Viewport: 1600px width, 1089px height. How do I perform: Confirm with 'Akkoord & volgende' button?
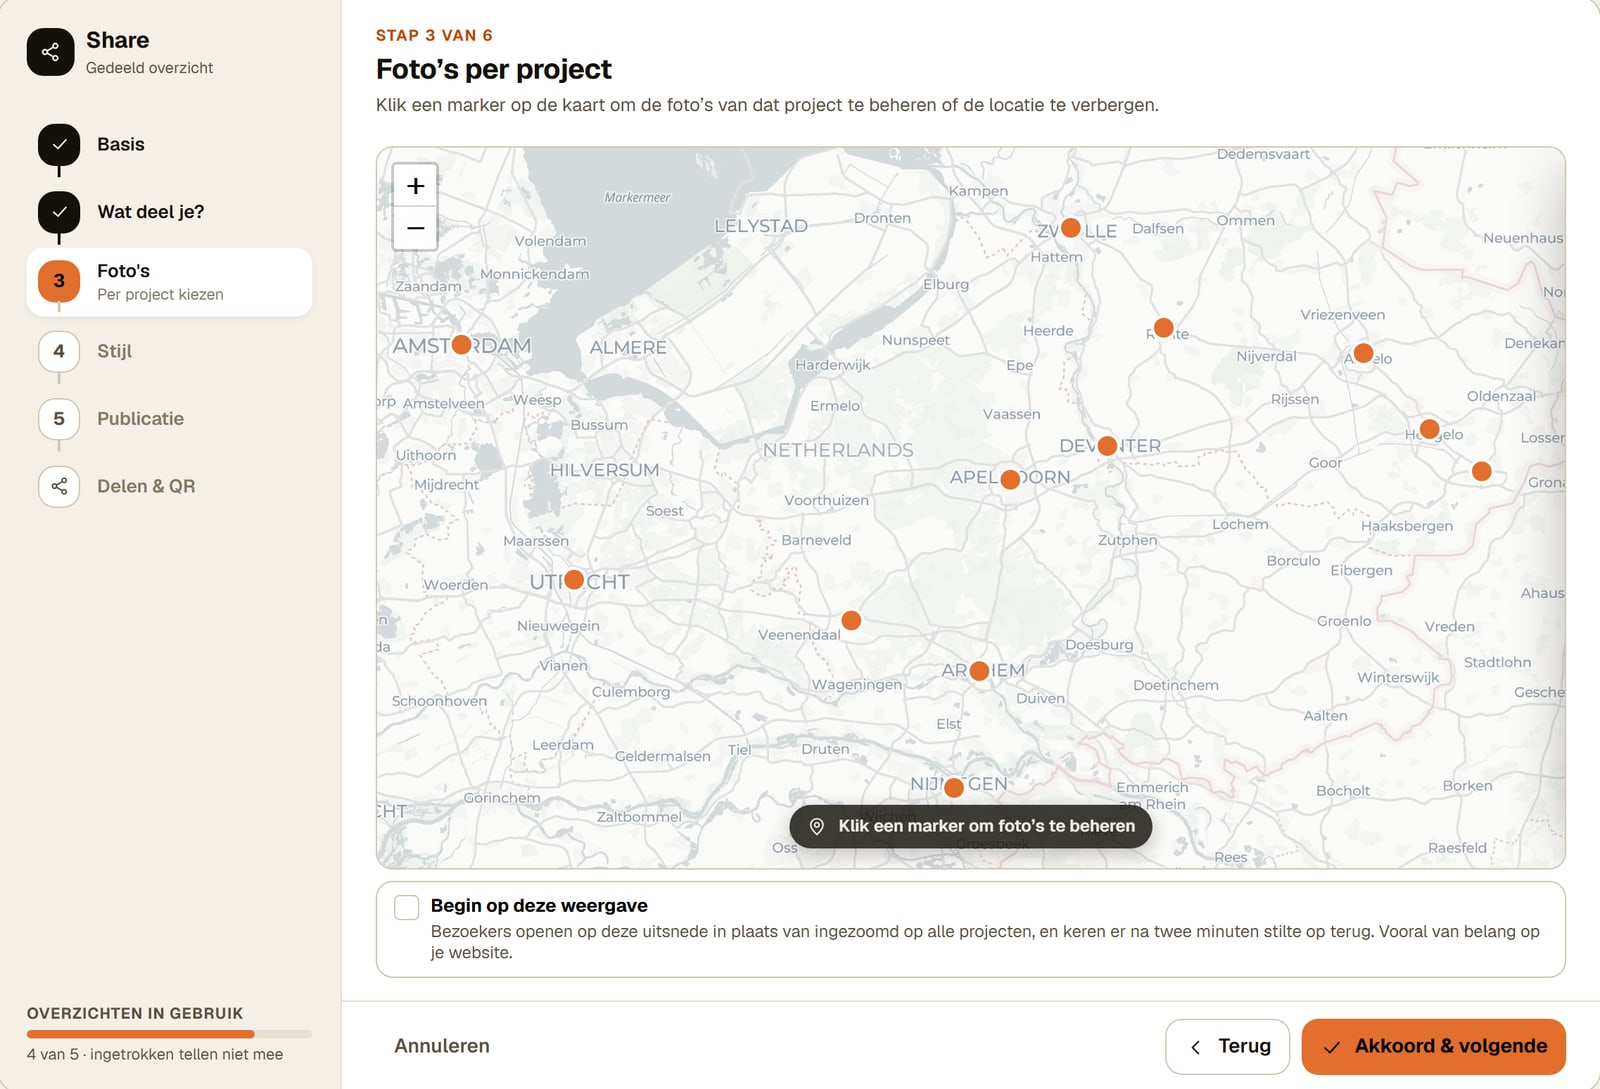coord(1434,1047)
